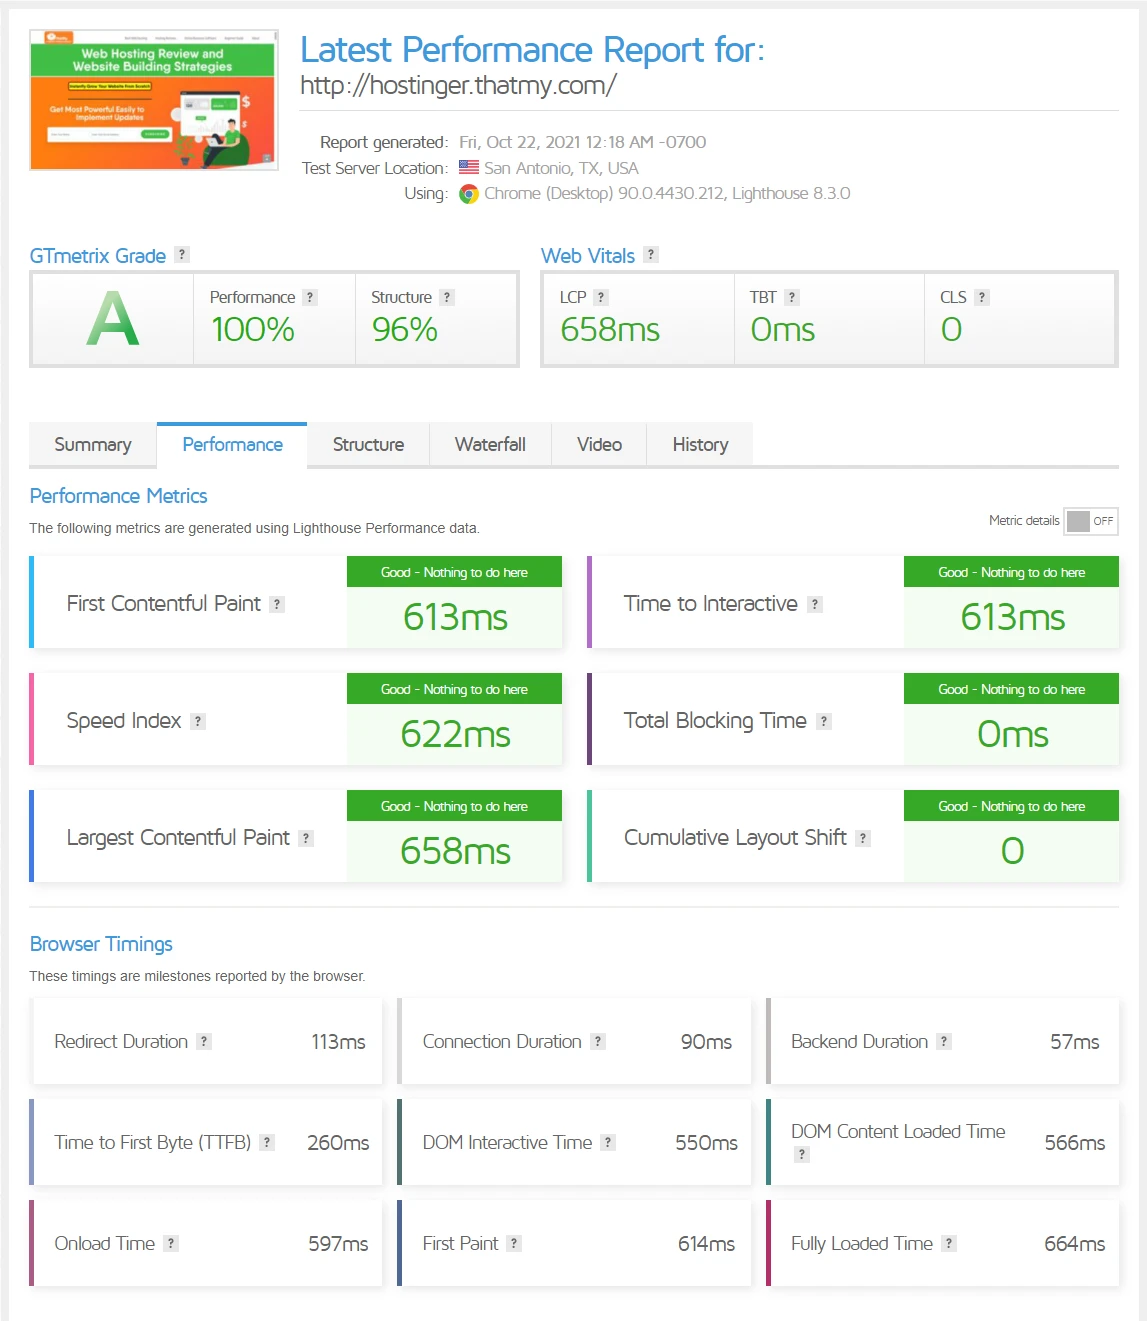The image size is (1147, 1321).
Task: Select the website thumbnail screenshot
Action: [153, 100]
